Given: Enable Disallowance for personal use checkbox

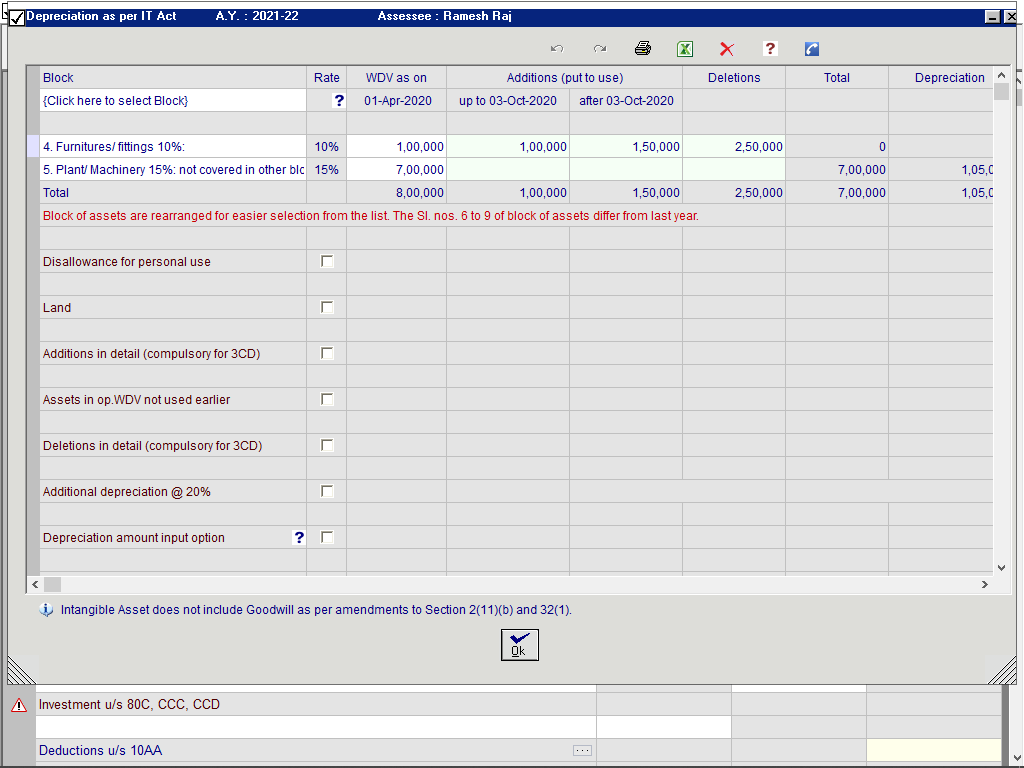Looking at the screenshot, I should tap(327, 262).
